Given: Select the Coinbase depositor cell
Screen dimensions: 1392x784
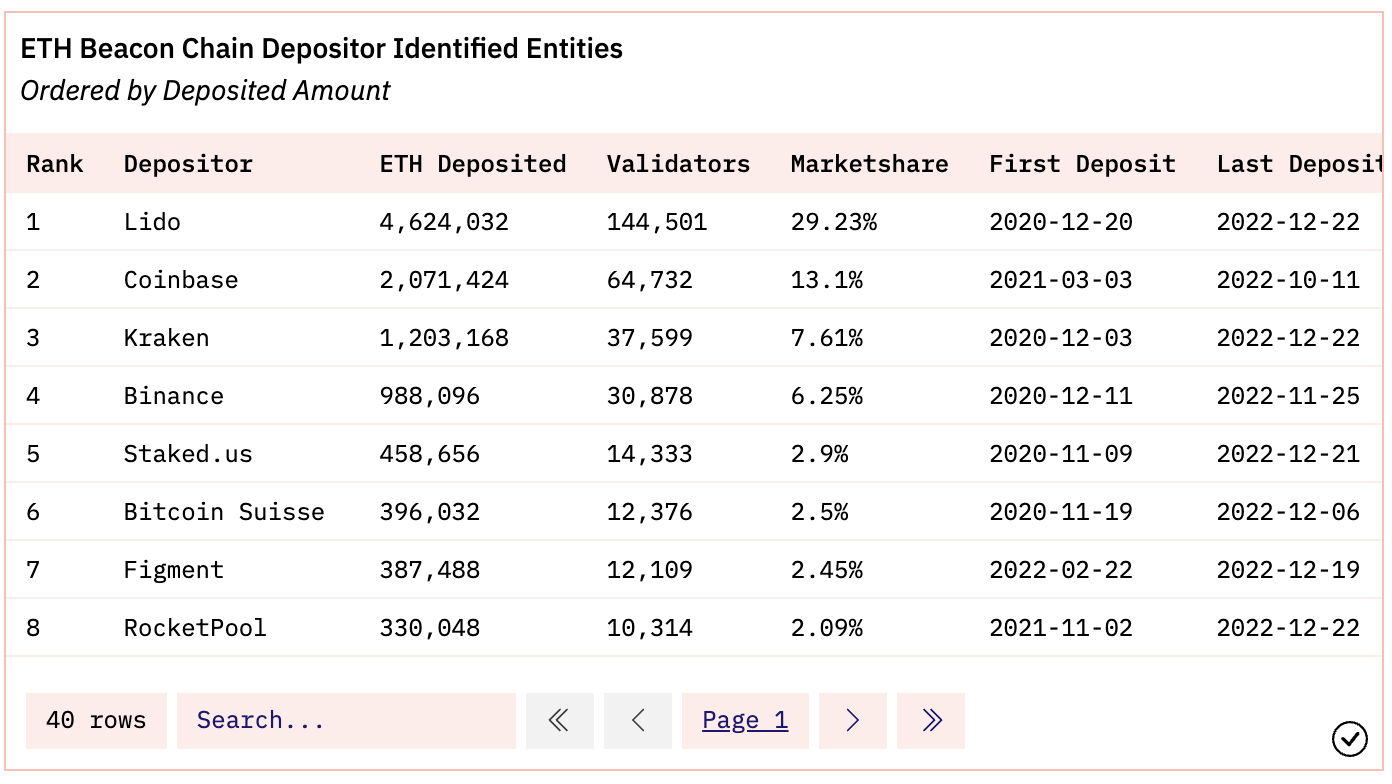Looking at the screenshot, I should click(x=181, y=280).
